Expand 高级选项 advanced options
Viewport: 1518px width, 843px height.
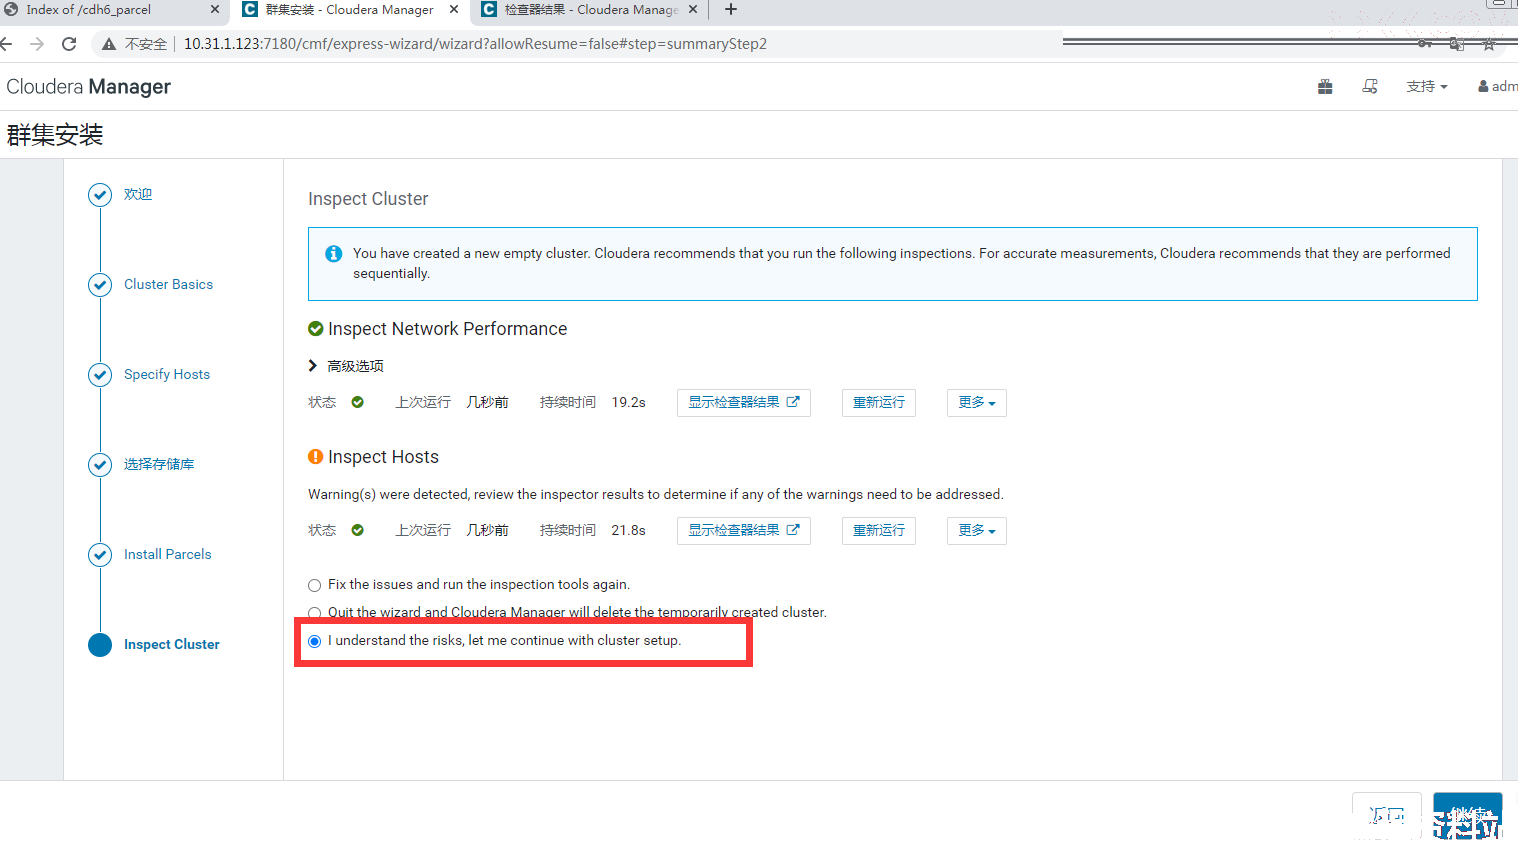click(x=346, y=366)
